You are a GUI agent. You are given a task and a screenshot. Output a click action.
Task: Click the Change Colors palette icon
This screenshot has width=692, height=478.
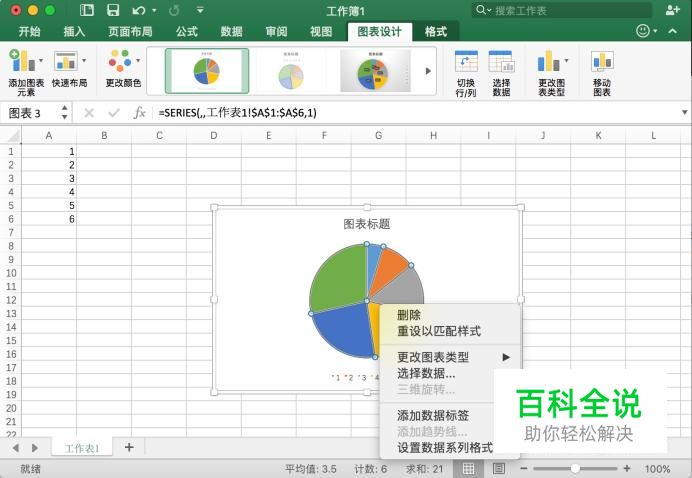120,61
